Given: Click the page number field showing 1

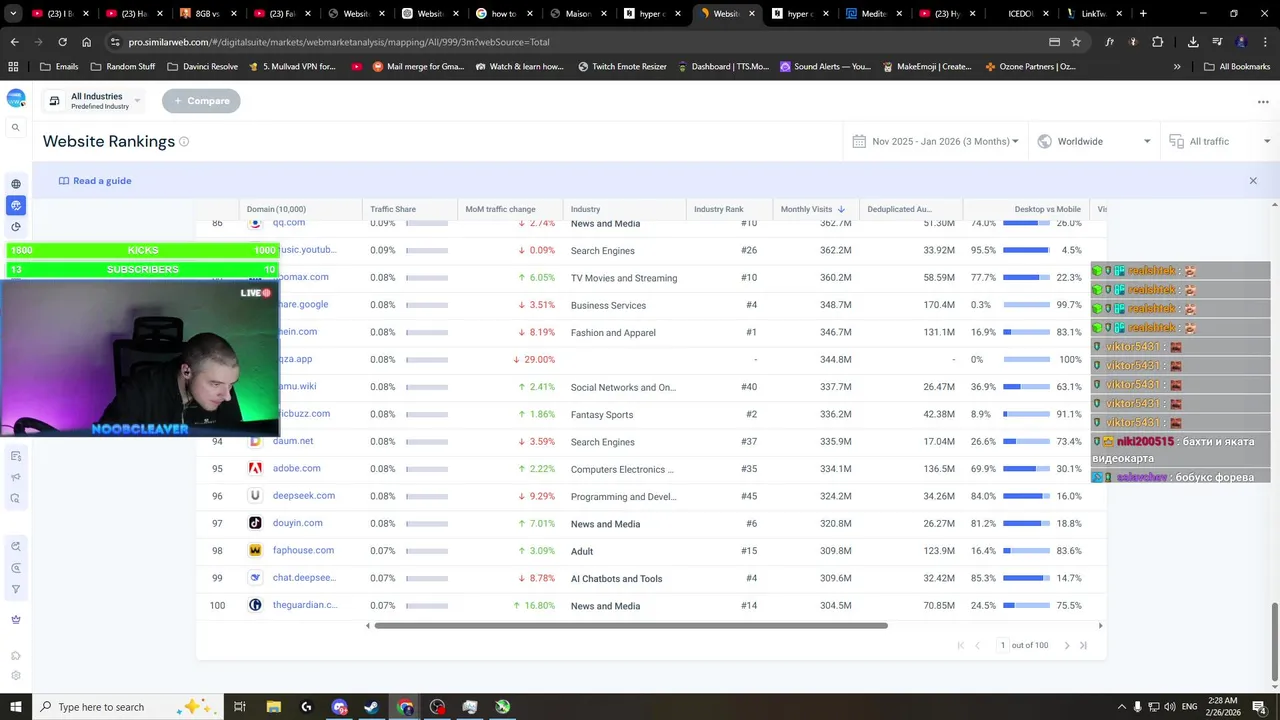Looking at the screenshot, I should tap(1003, 646).
